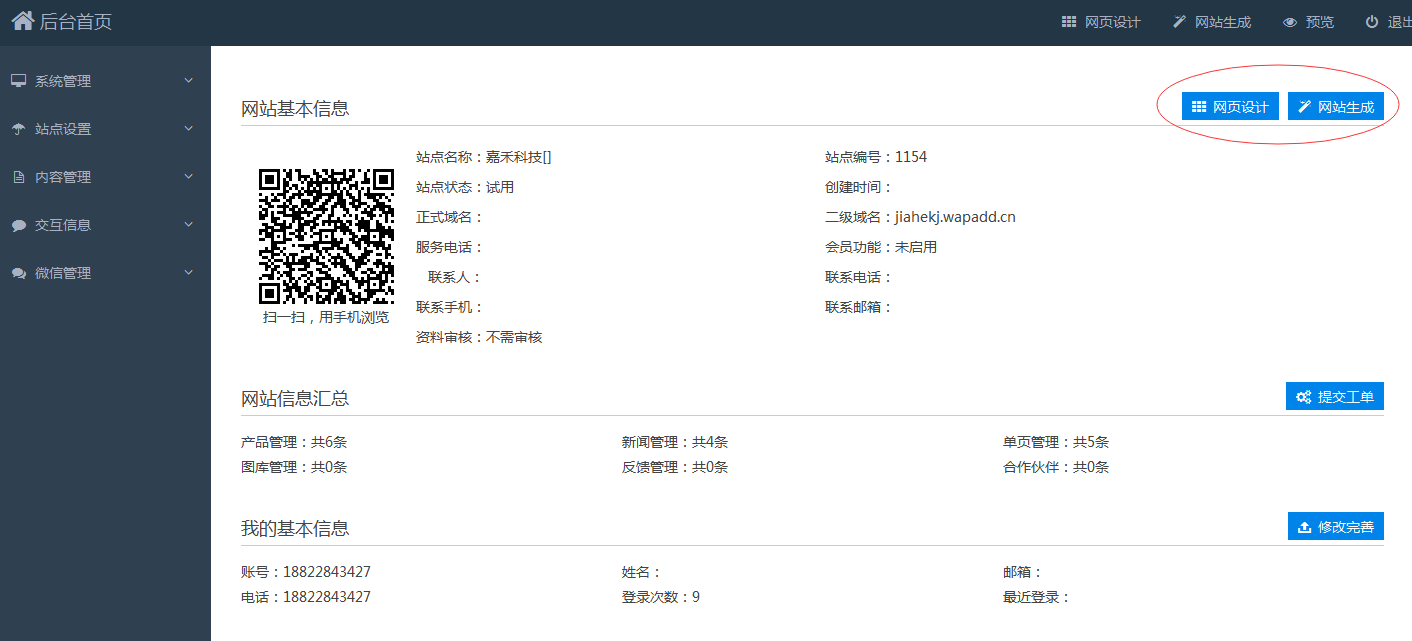
Task: Click the monitor icon next to 系统管理
Action: 18,81
